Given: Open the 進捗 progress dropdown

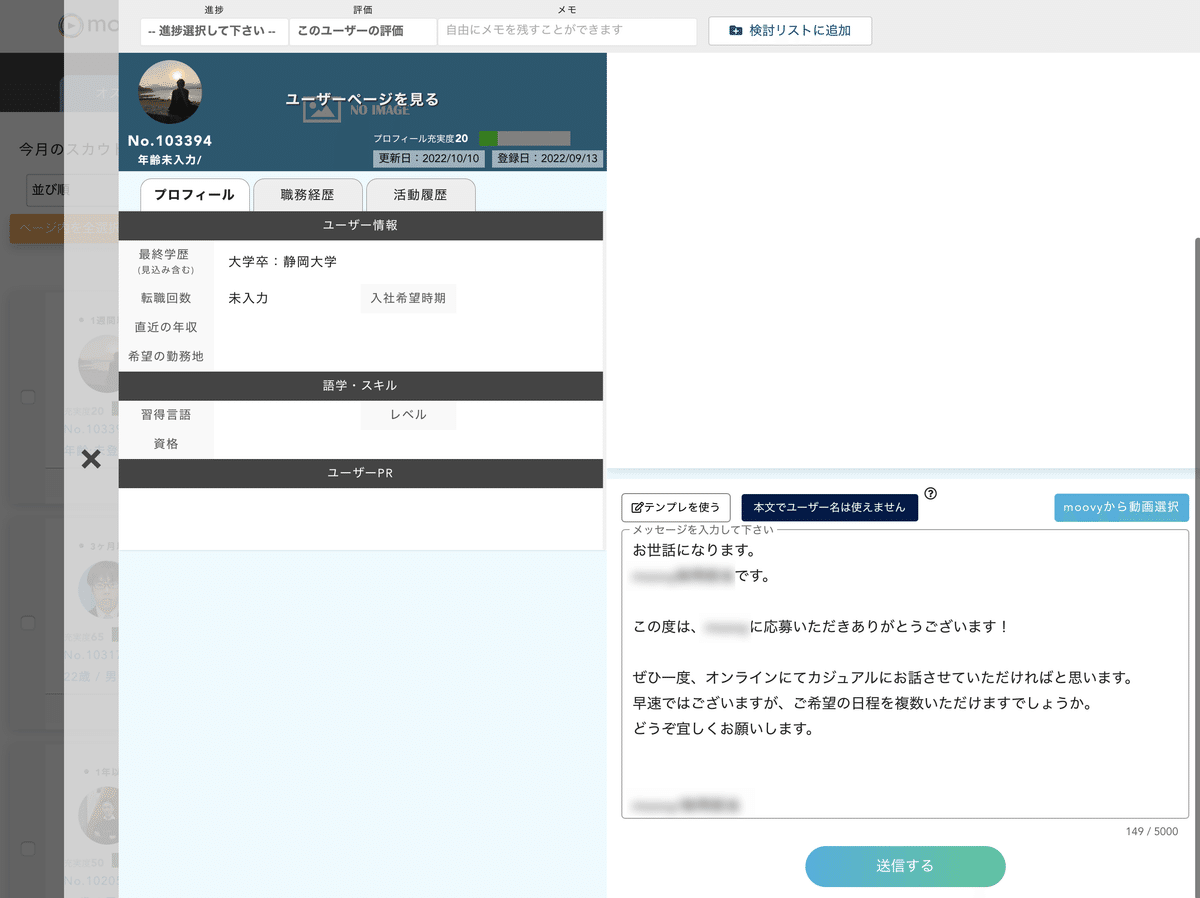Looking at the screenshot, I should [x=214, y=31].
